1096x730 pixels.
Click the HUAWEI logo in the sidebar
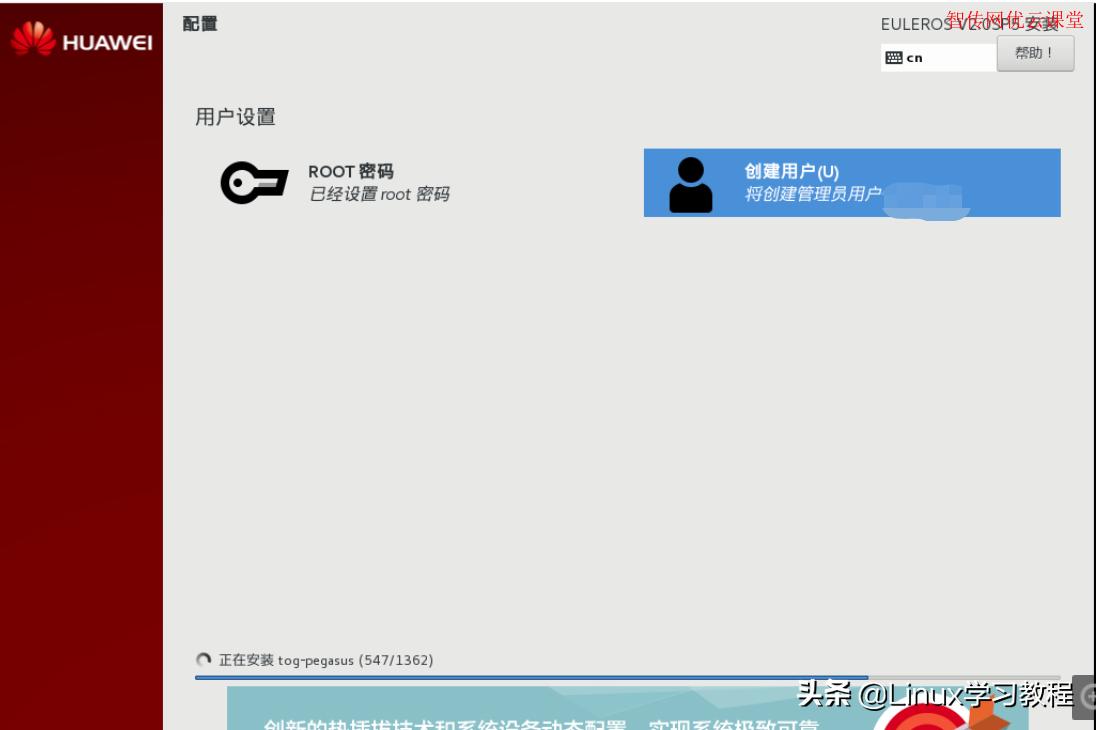80,40
